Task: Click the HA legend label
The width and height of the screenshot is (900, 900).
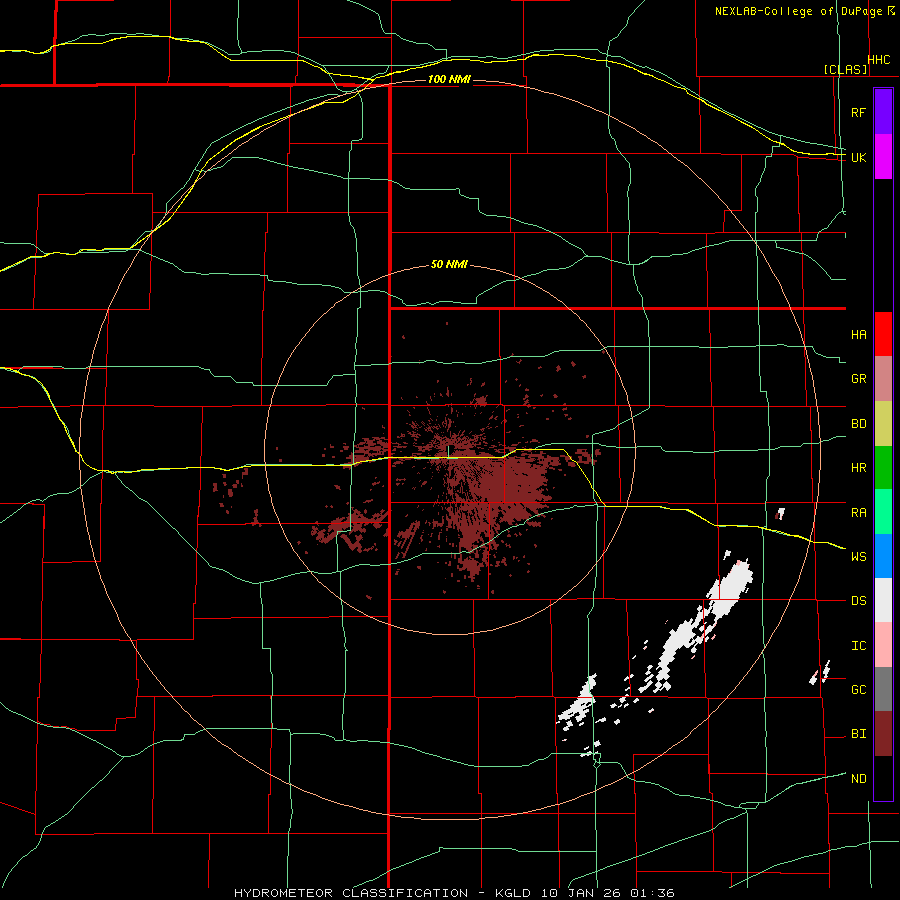Action: coord(858,335)
